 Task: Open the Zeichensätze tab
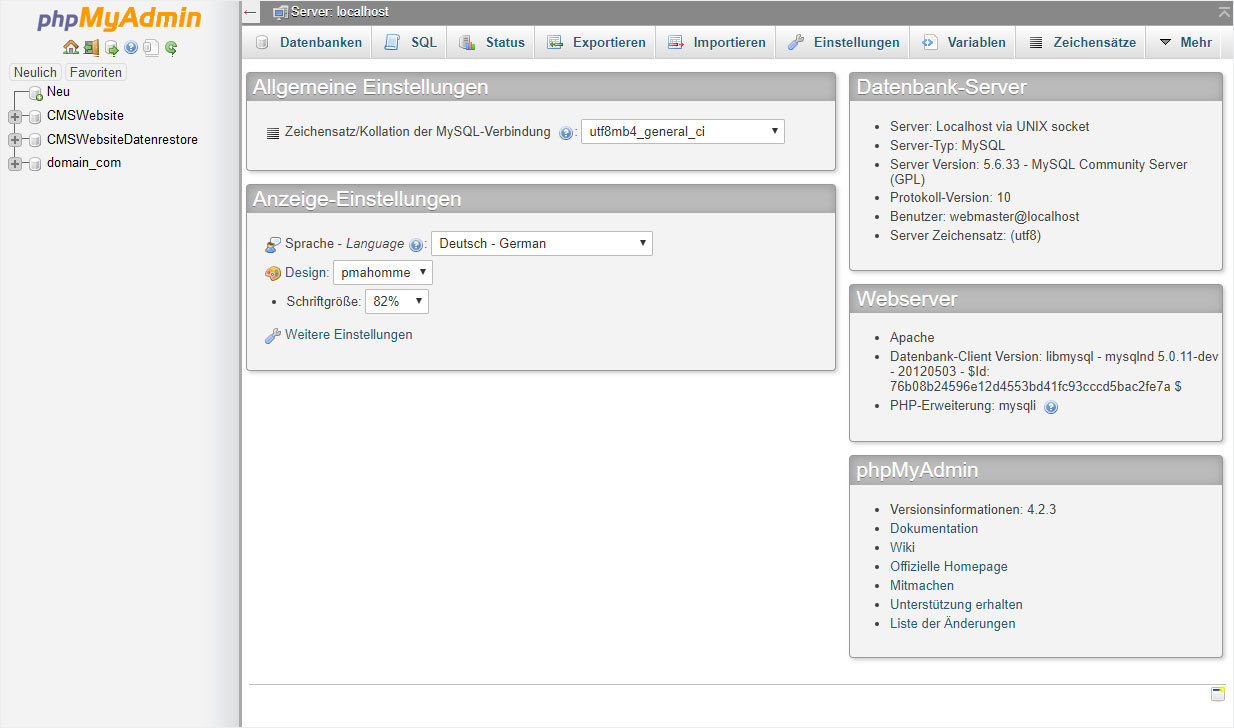pos(1082,42)
